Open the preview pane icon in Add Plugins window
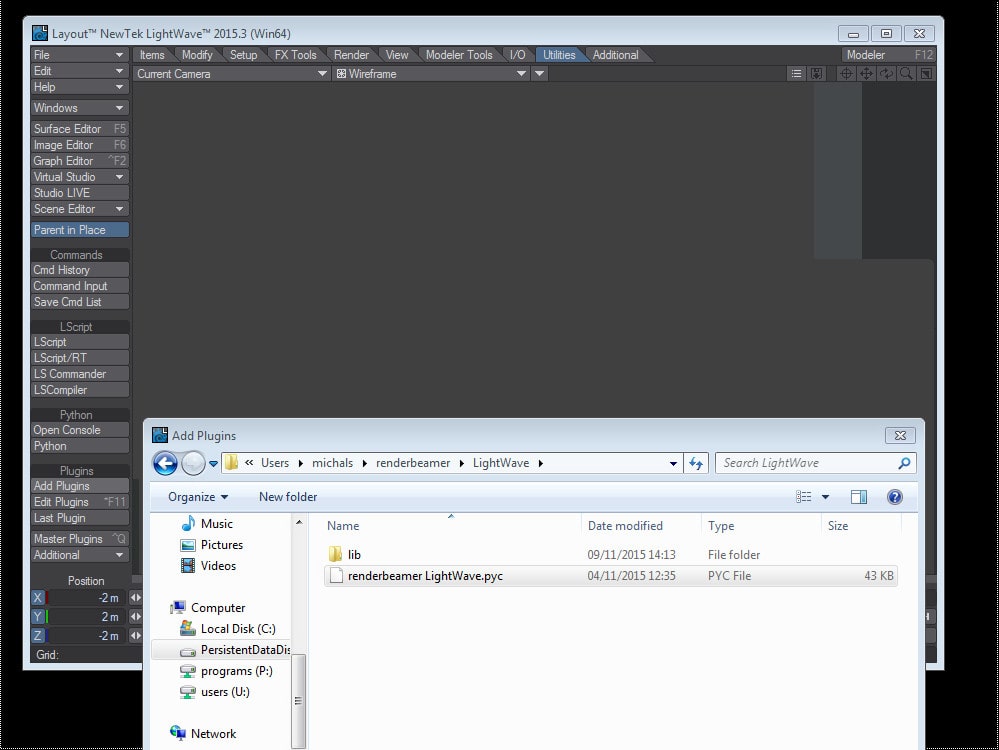The height and width of the screenshot is (750, 999). pyautogui.click(x=858, y=496)
